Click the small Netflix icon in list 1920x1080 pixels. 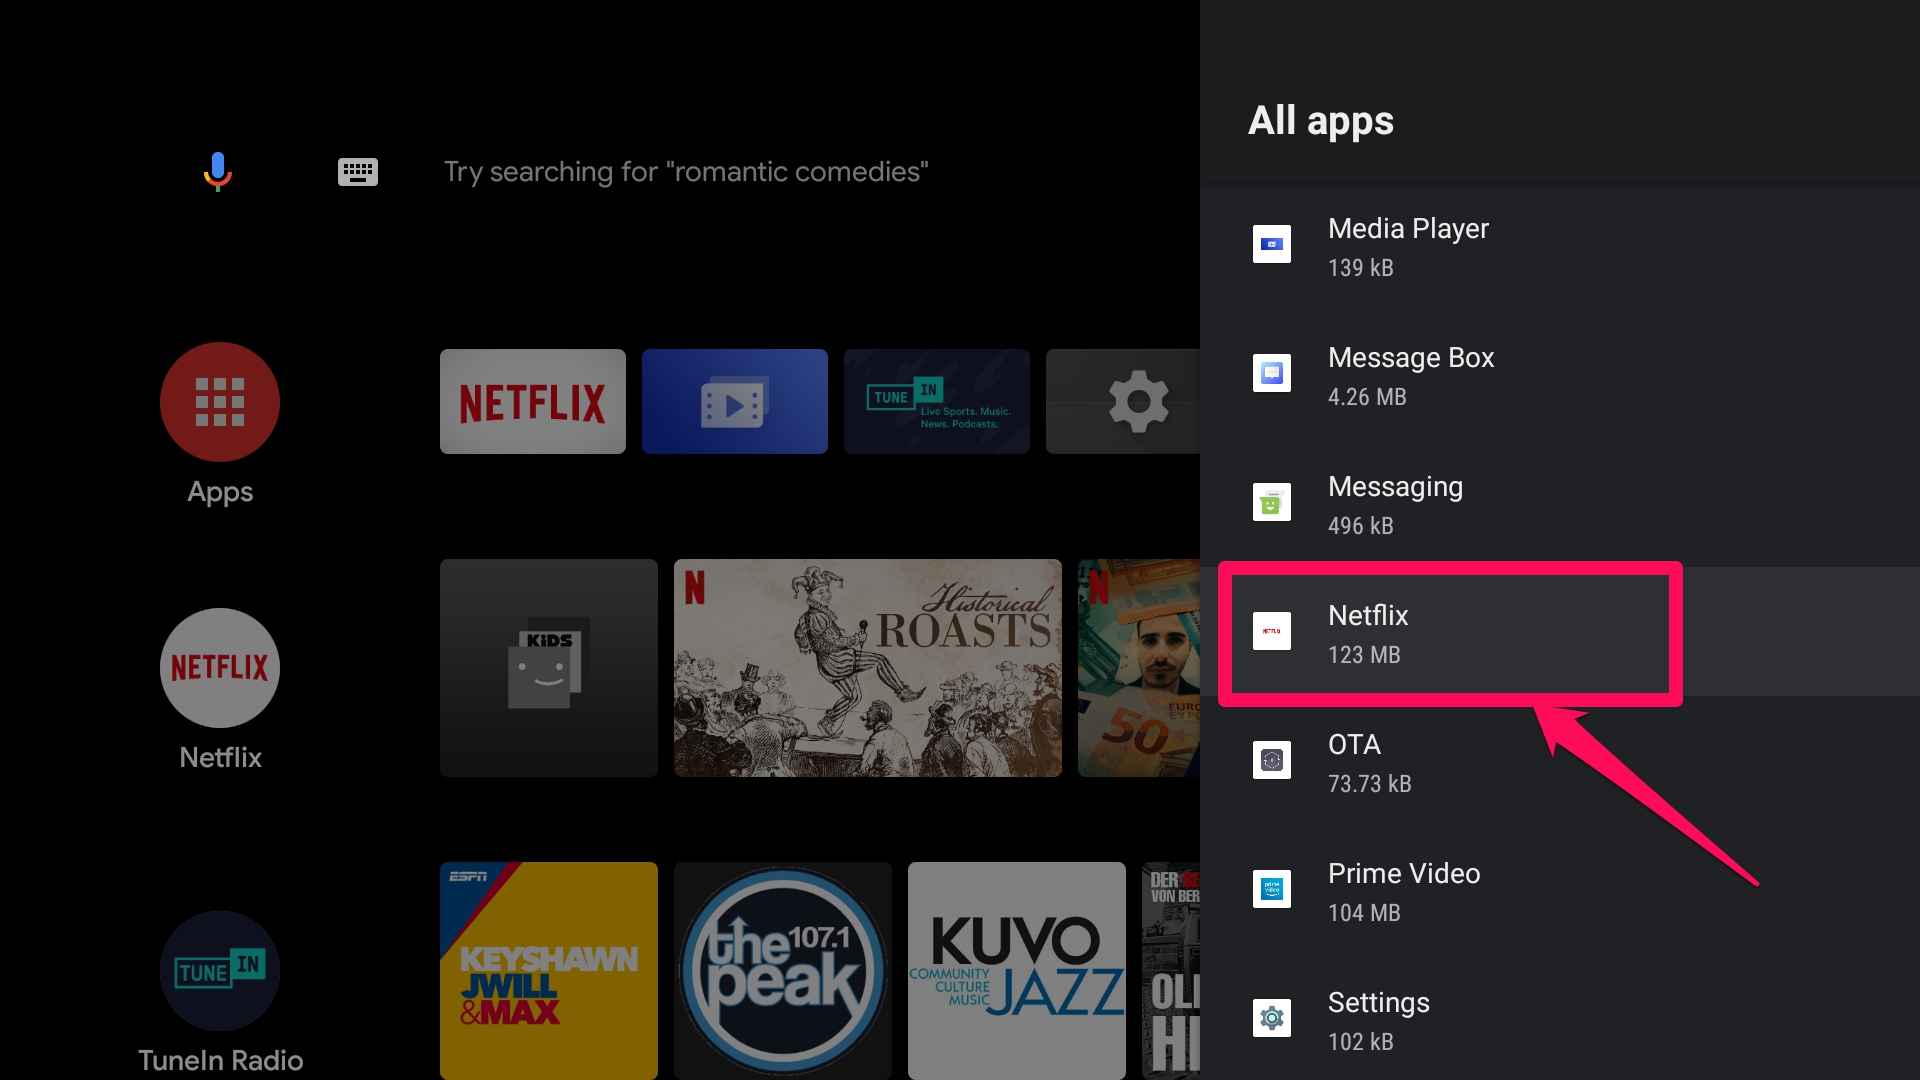click(x=1272, y=631)
